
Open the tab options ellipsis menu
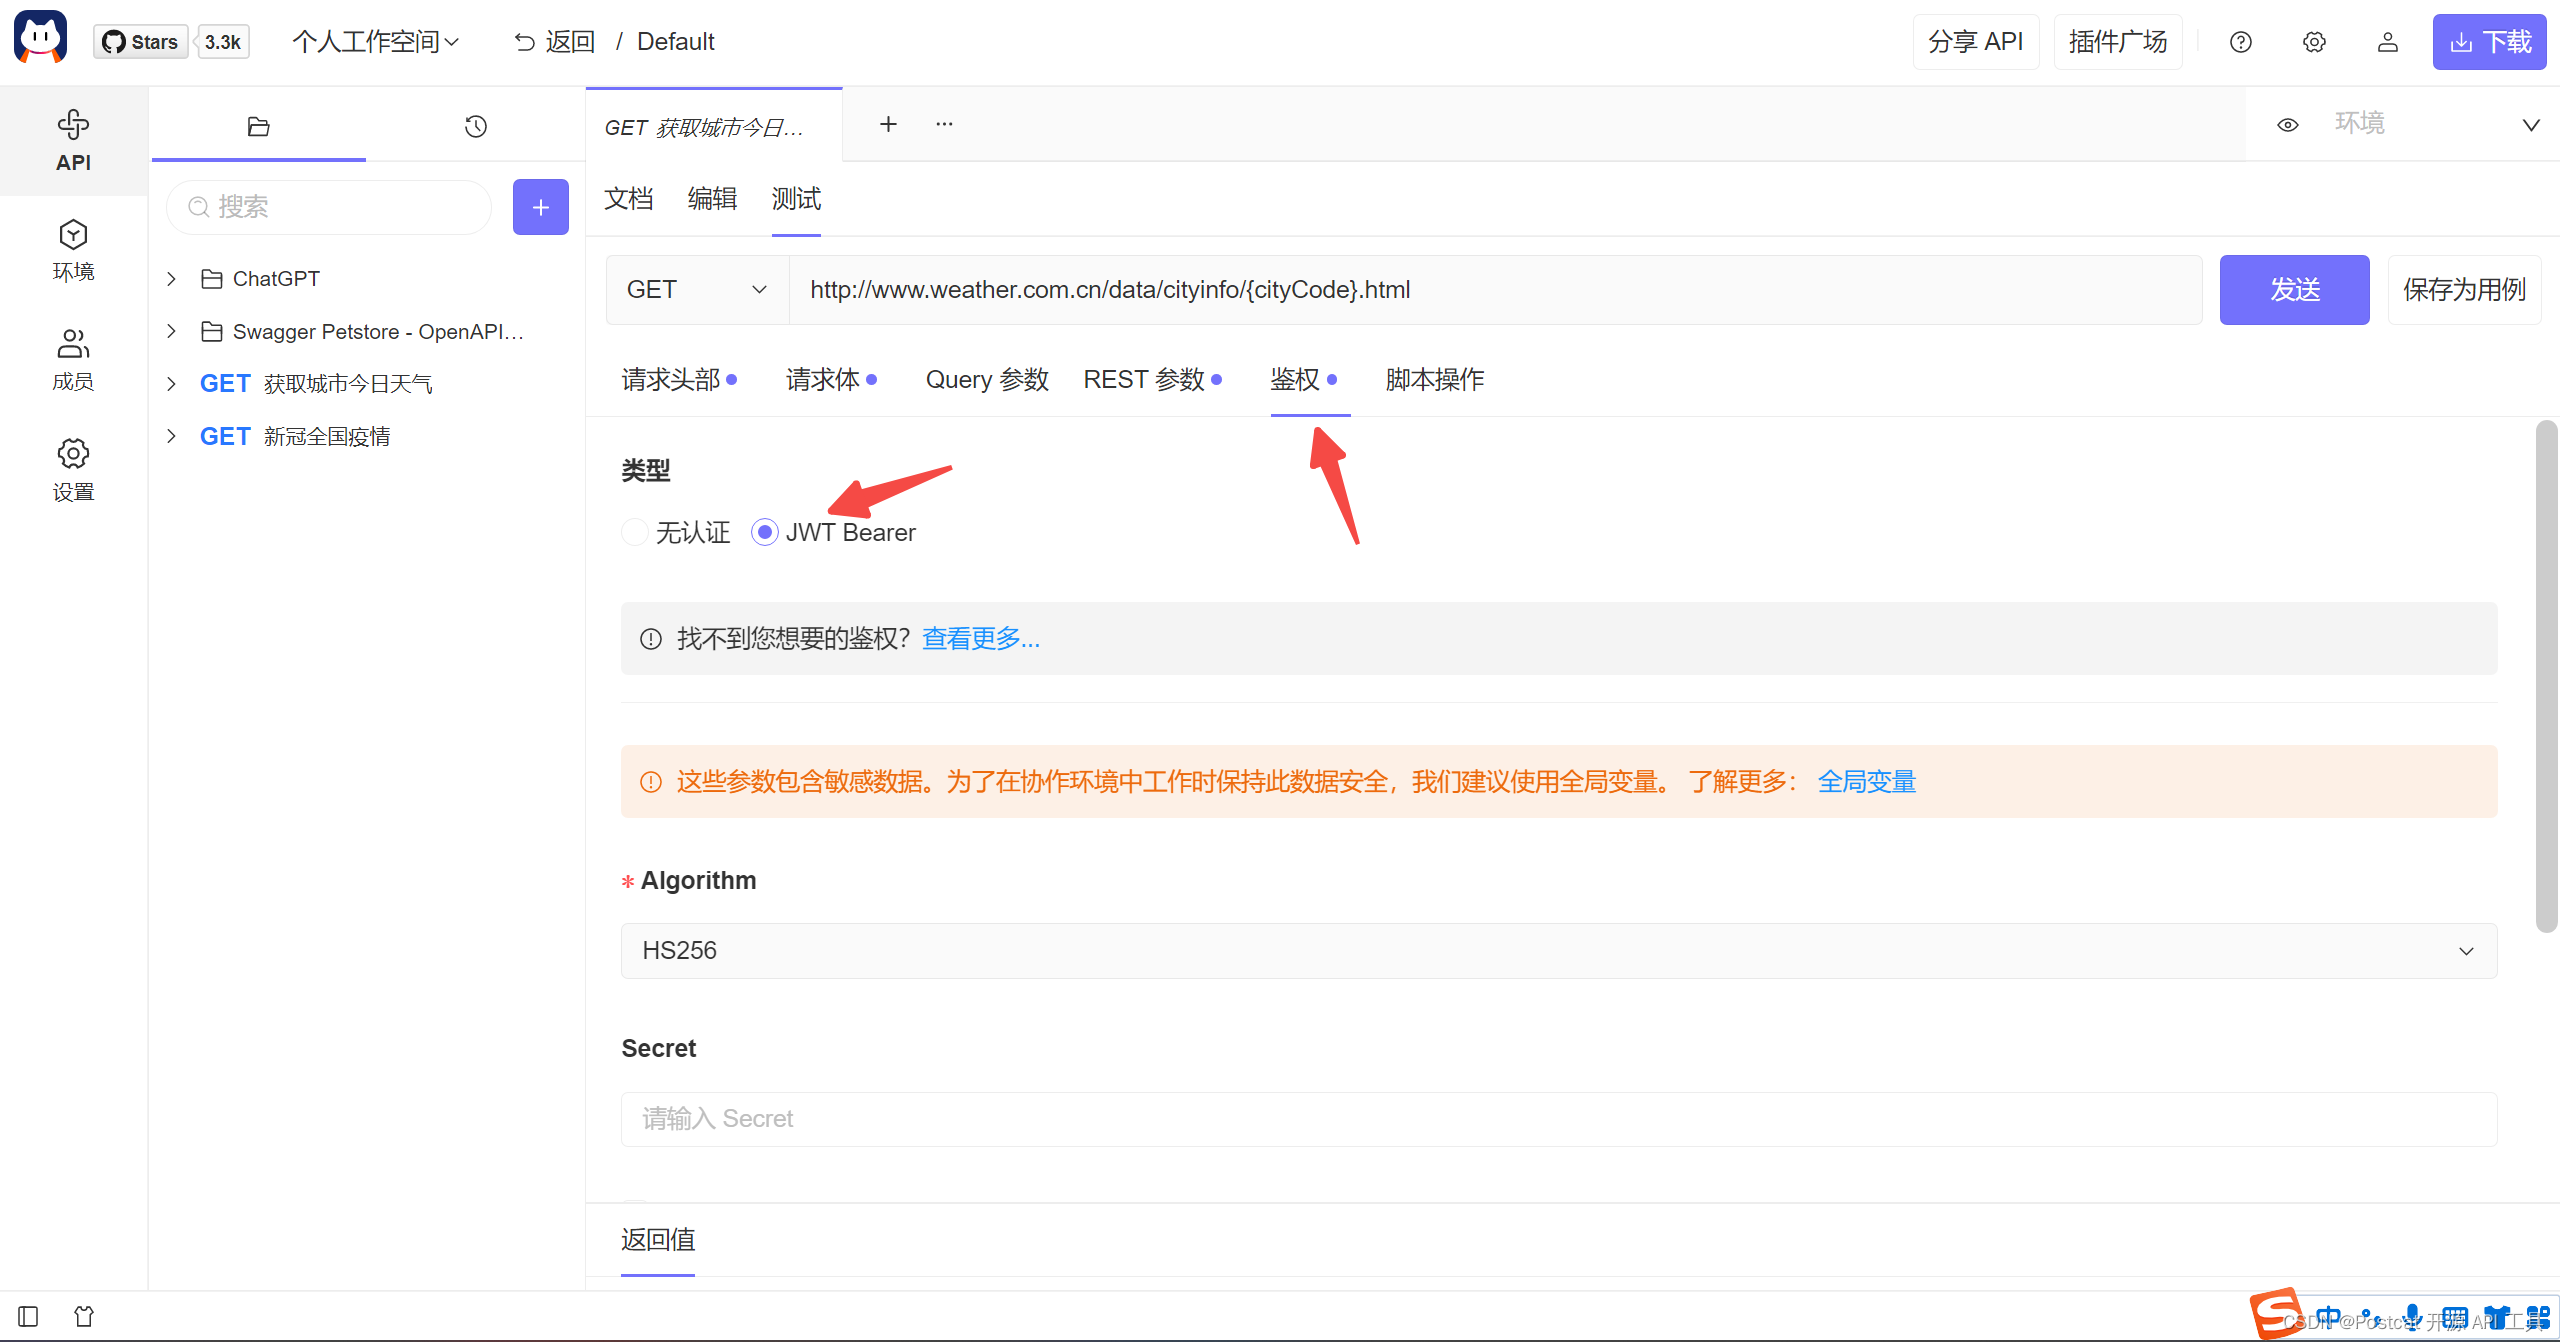pyautogui.click(x=944, y=124)
